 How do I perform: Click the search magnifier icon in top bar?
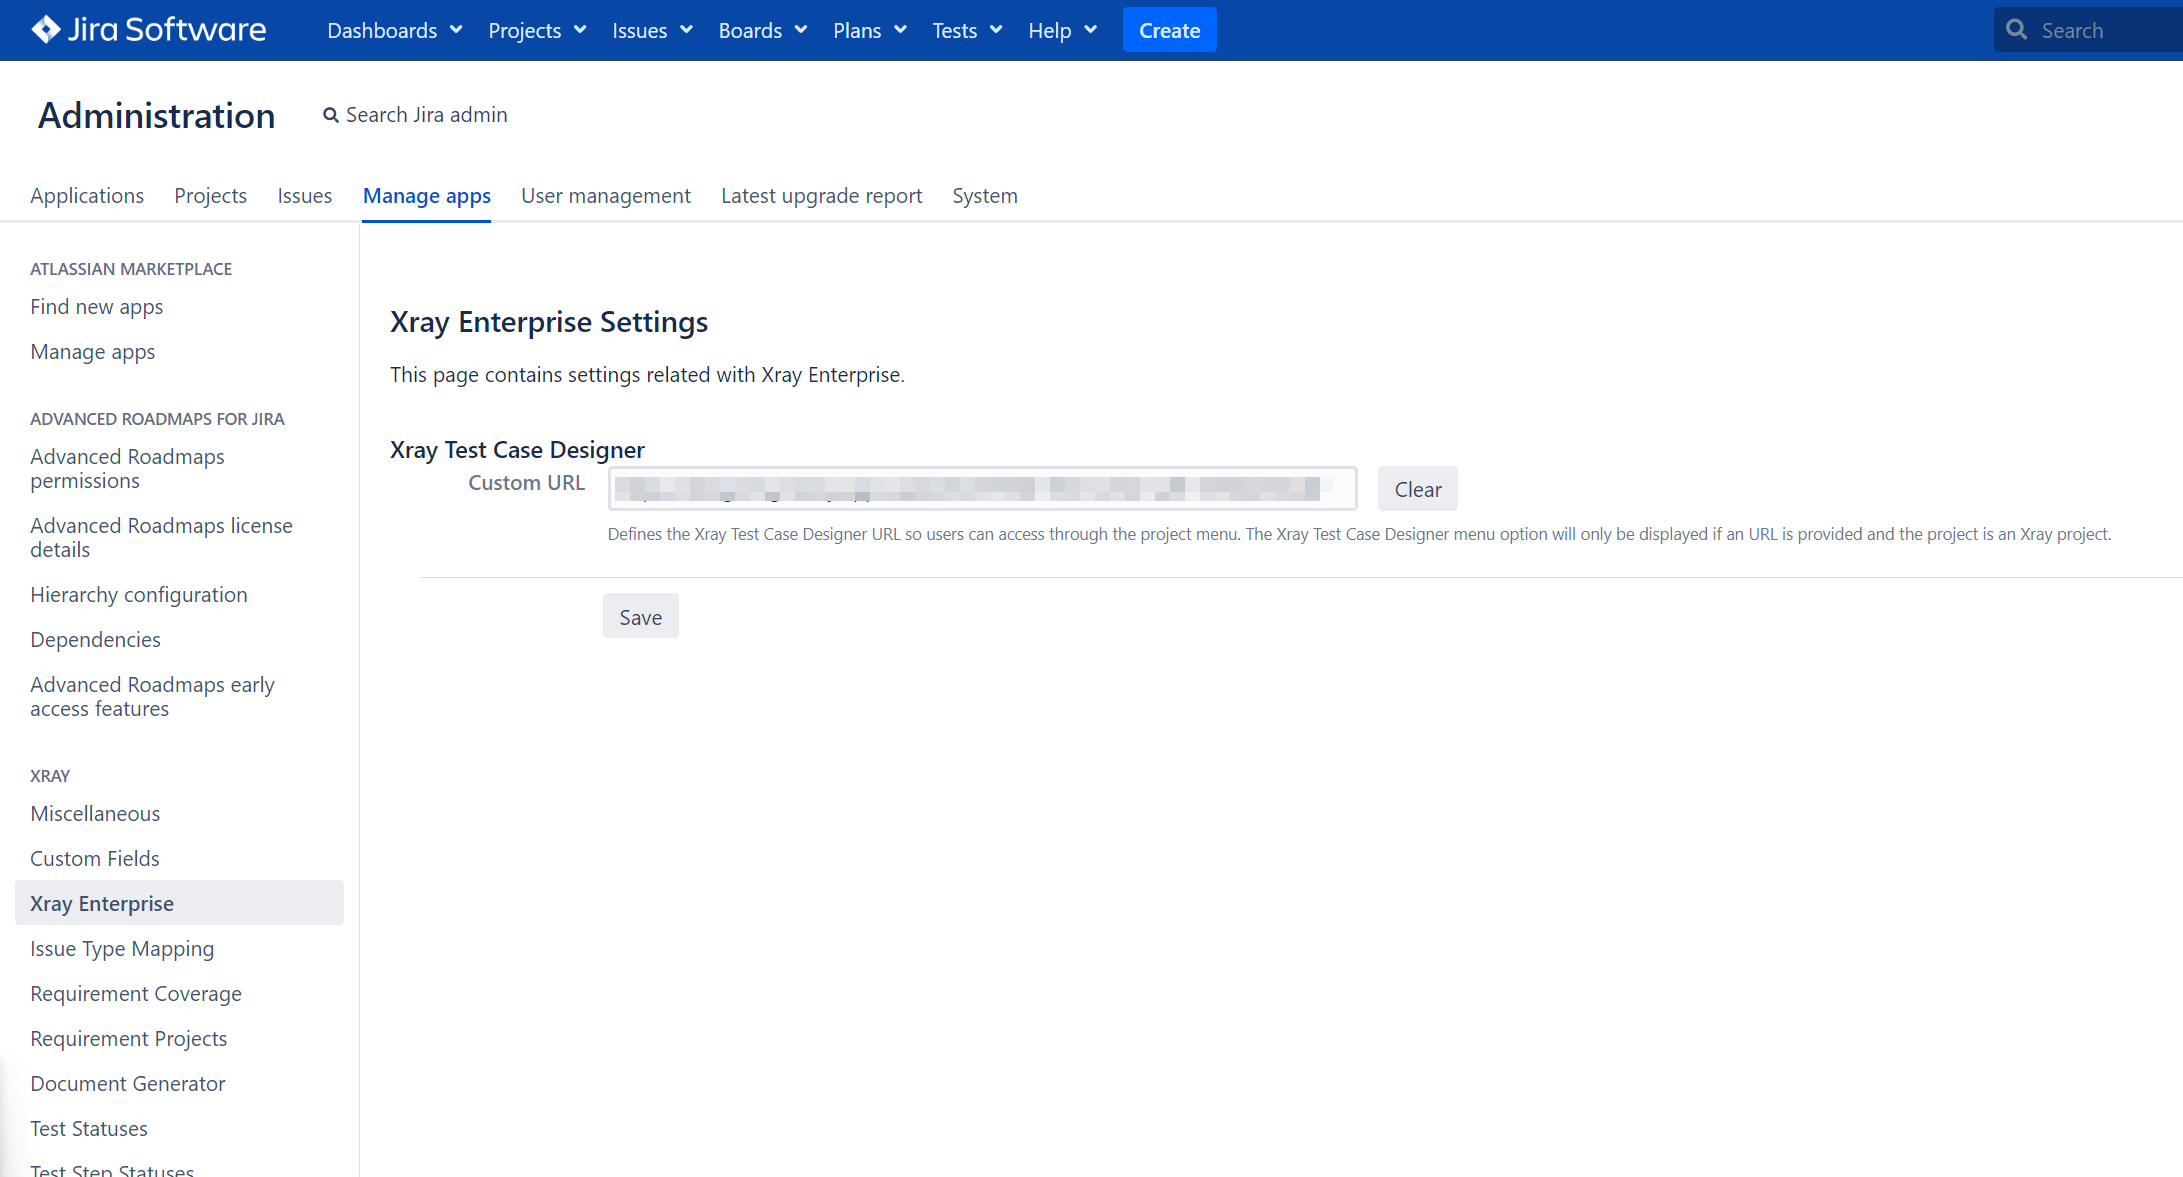click(2017, 30)
